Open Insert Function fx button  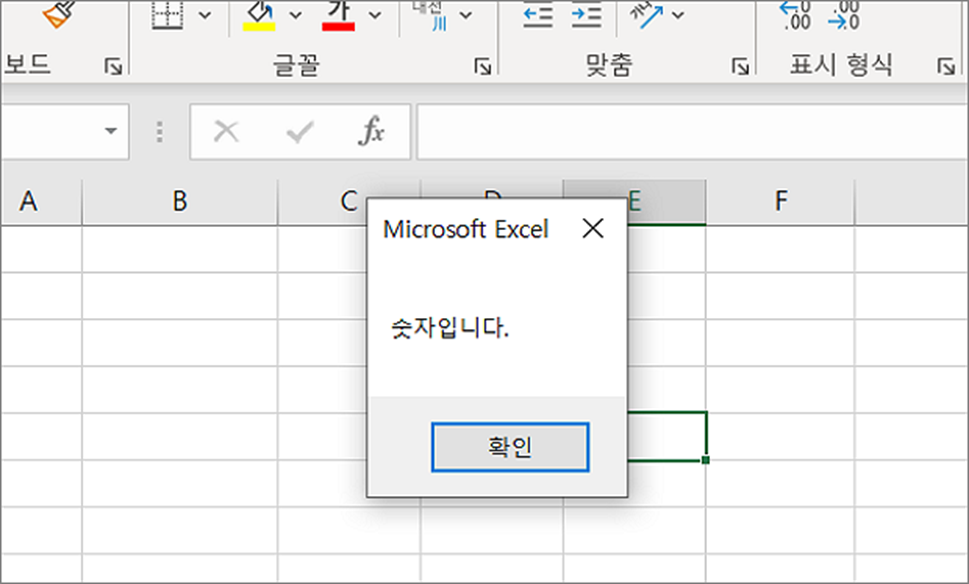[x=371, y=131]
